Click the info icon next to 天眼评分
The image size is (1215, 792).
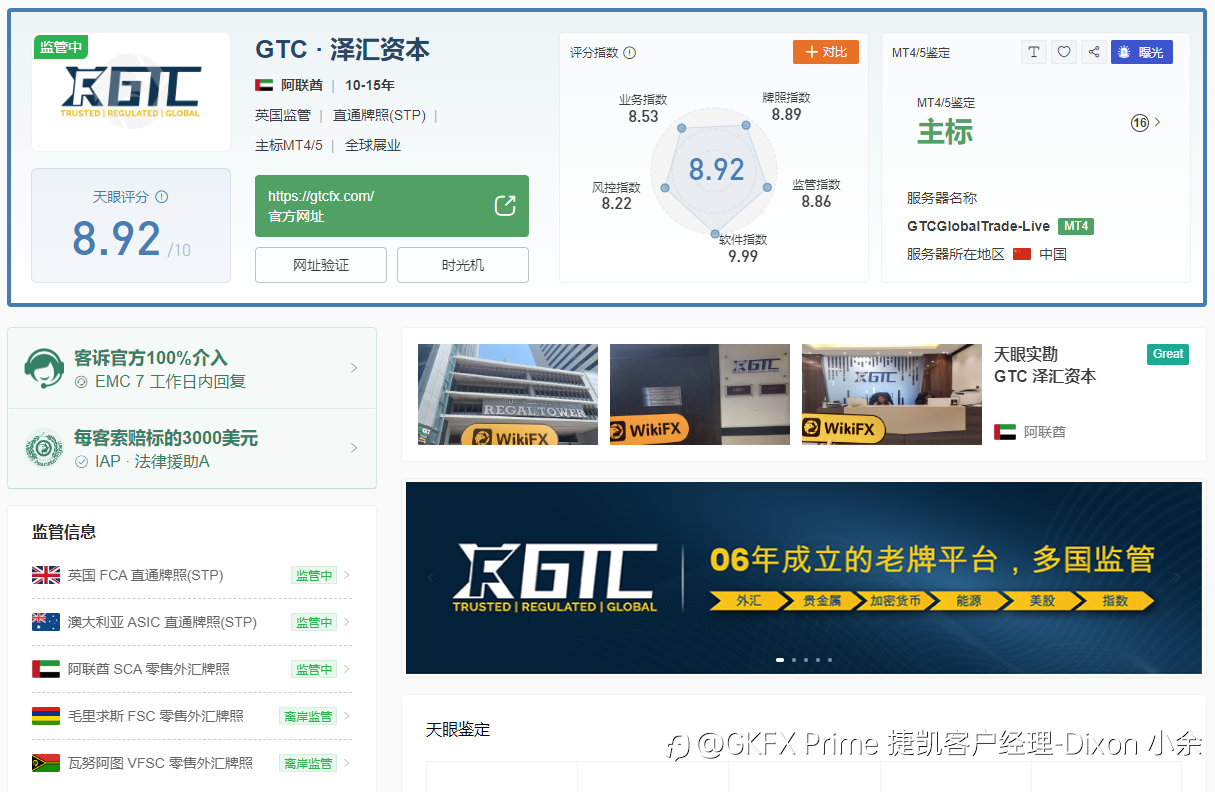[162, 197]
